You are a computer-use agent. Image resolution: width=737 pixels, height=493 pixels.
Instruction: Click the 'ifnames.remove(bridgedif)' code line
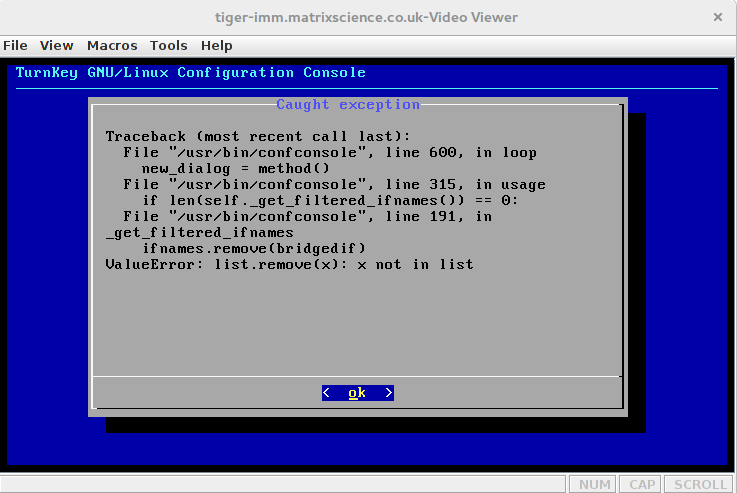click(x=254, y=248)
